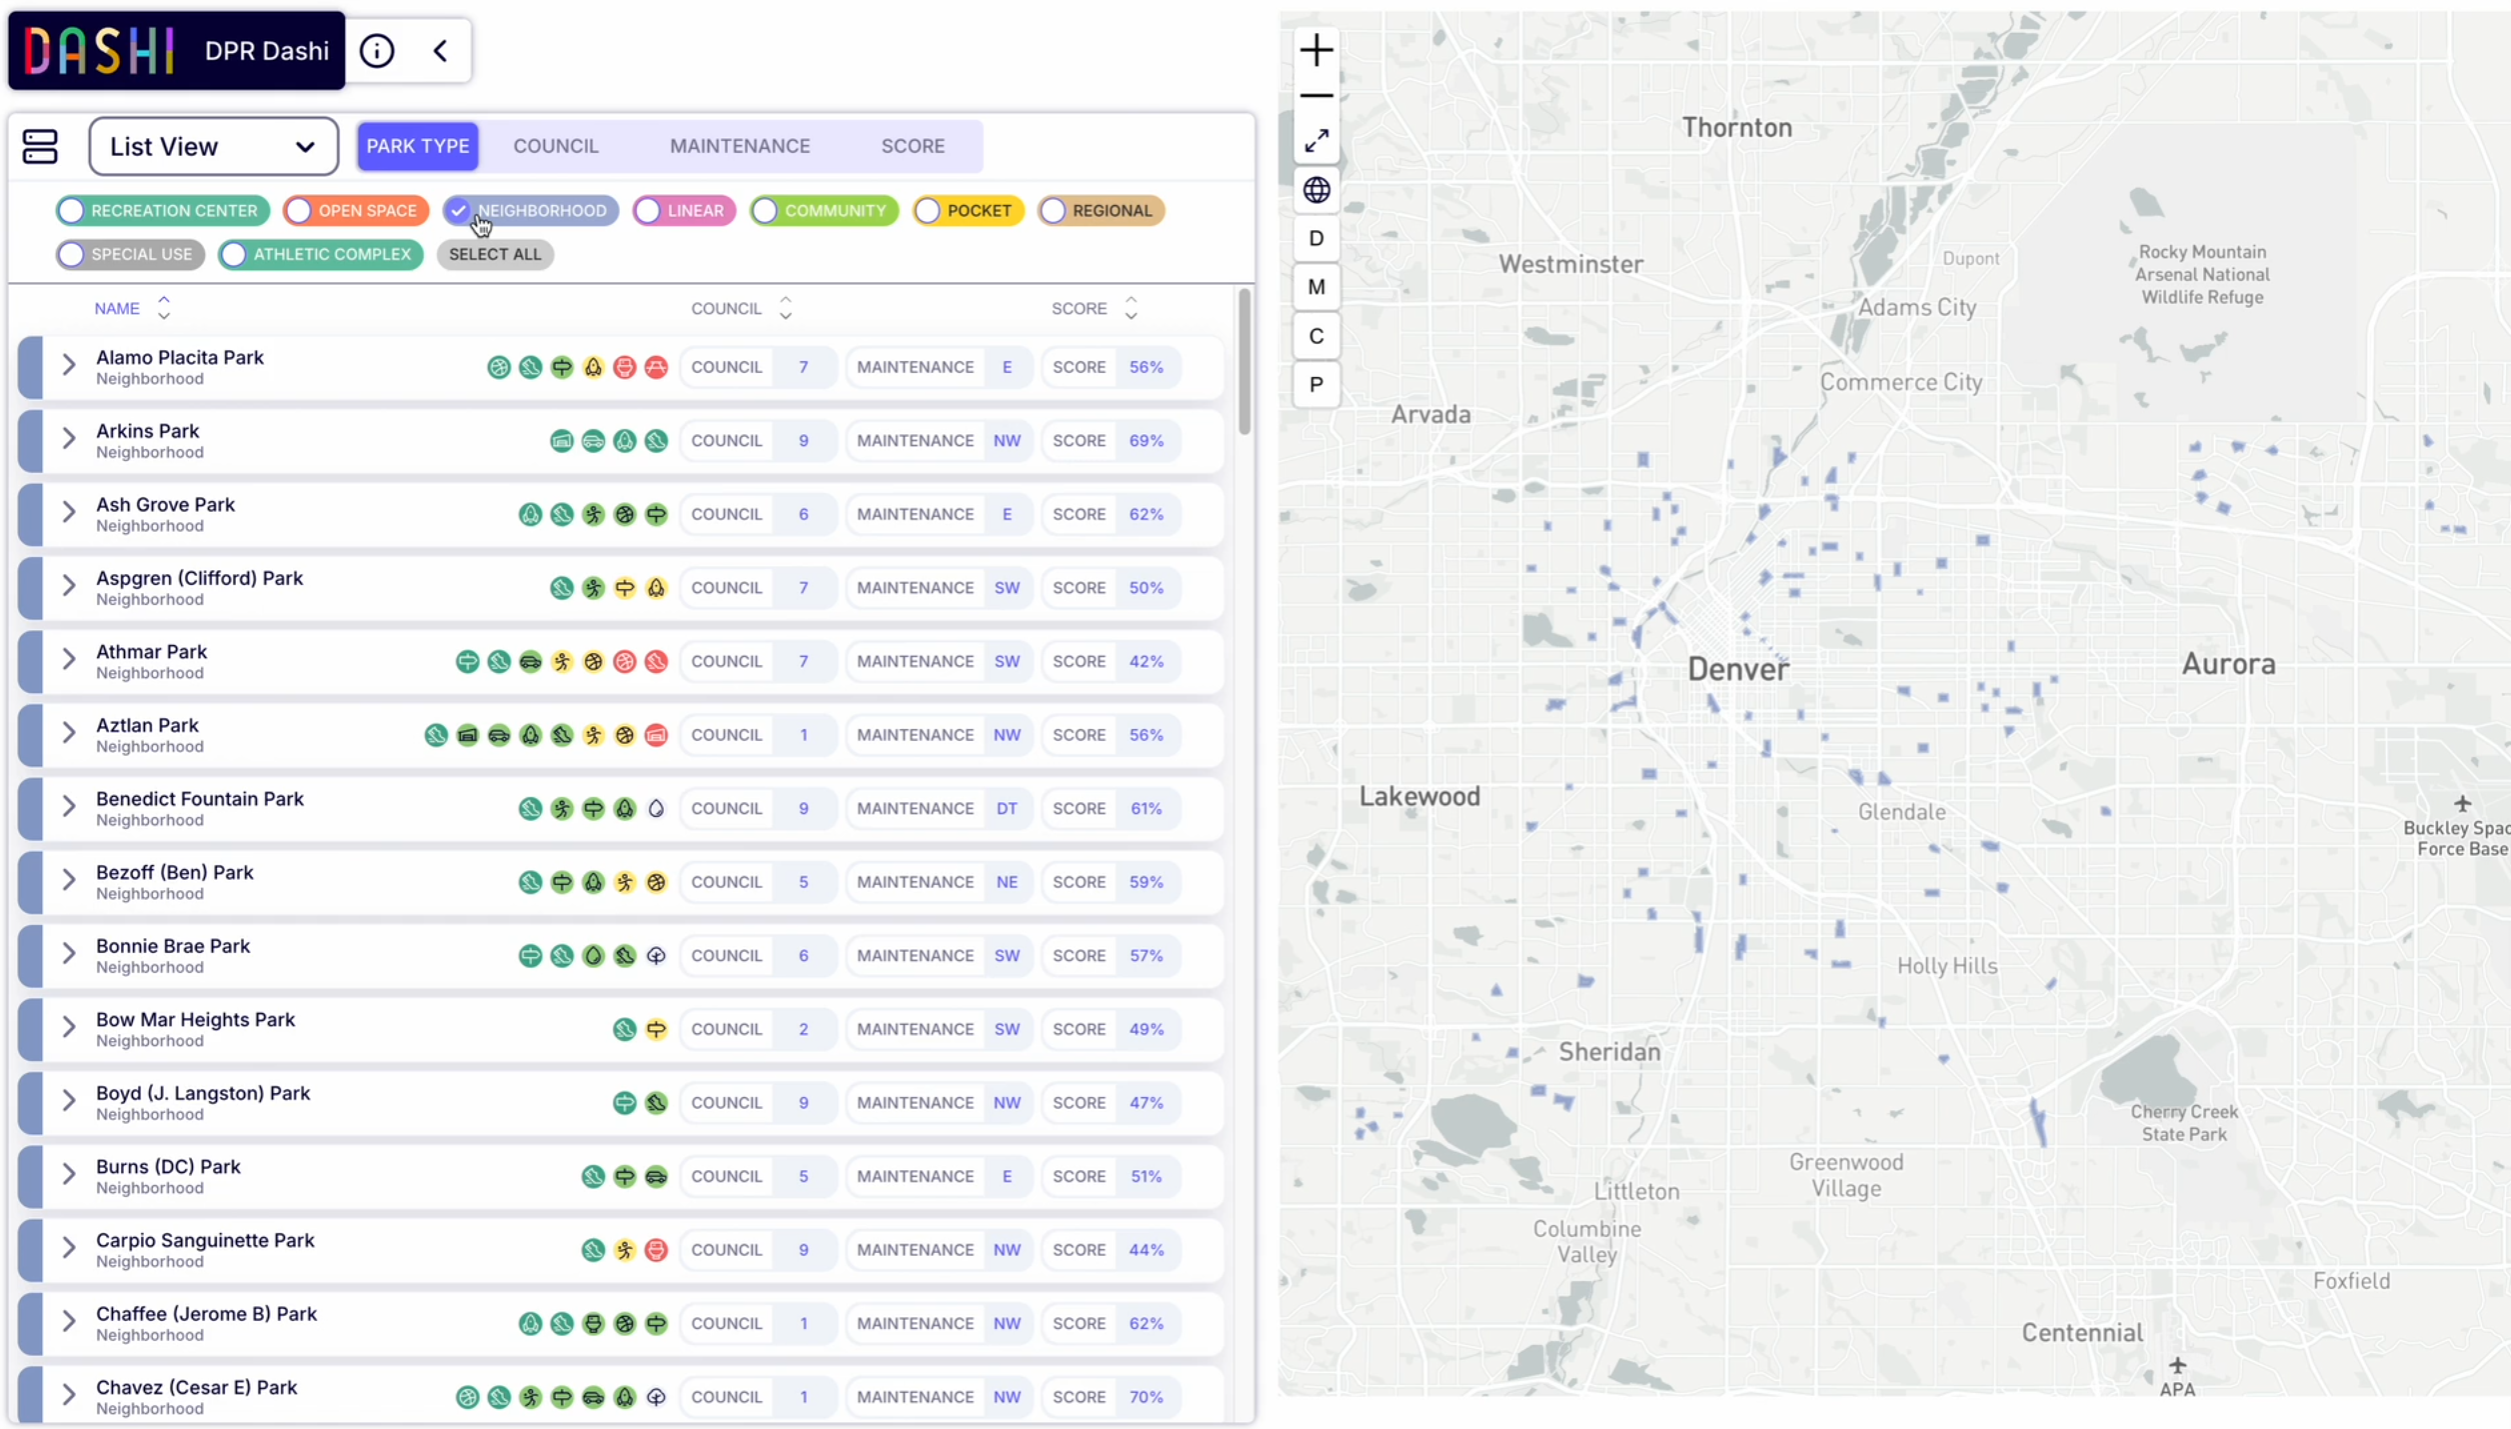Expand the Athmar Park row chevron

68,660
